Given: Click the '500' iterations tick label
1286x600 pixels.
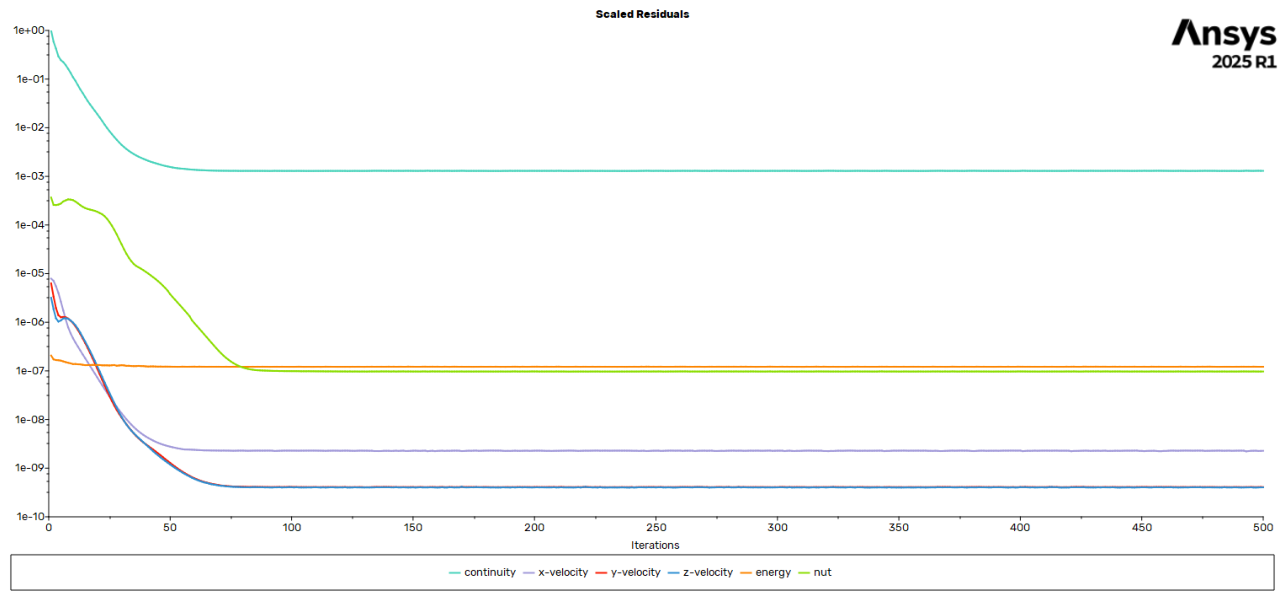Looking at the screenshot, I should [1263, 527].
